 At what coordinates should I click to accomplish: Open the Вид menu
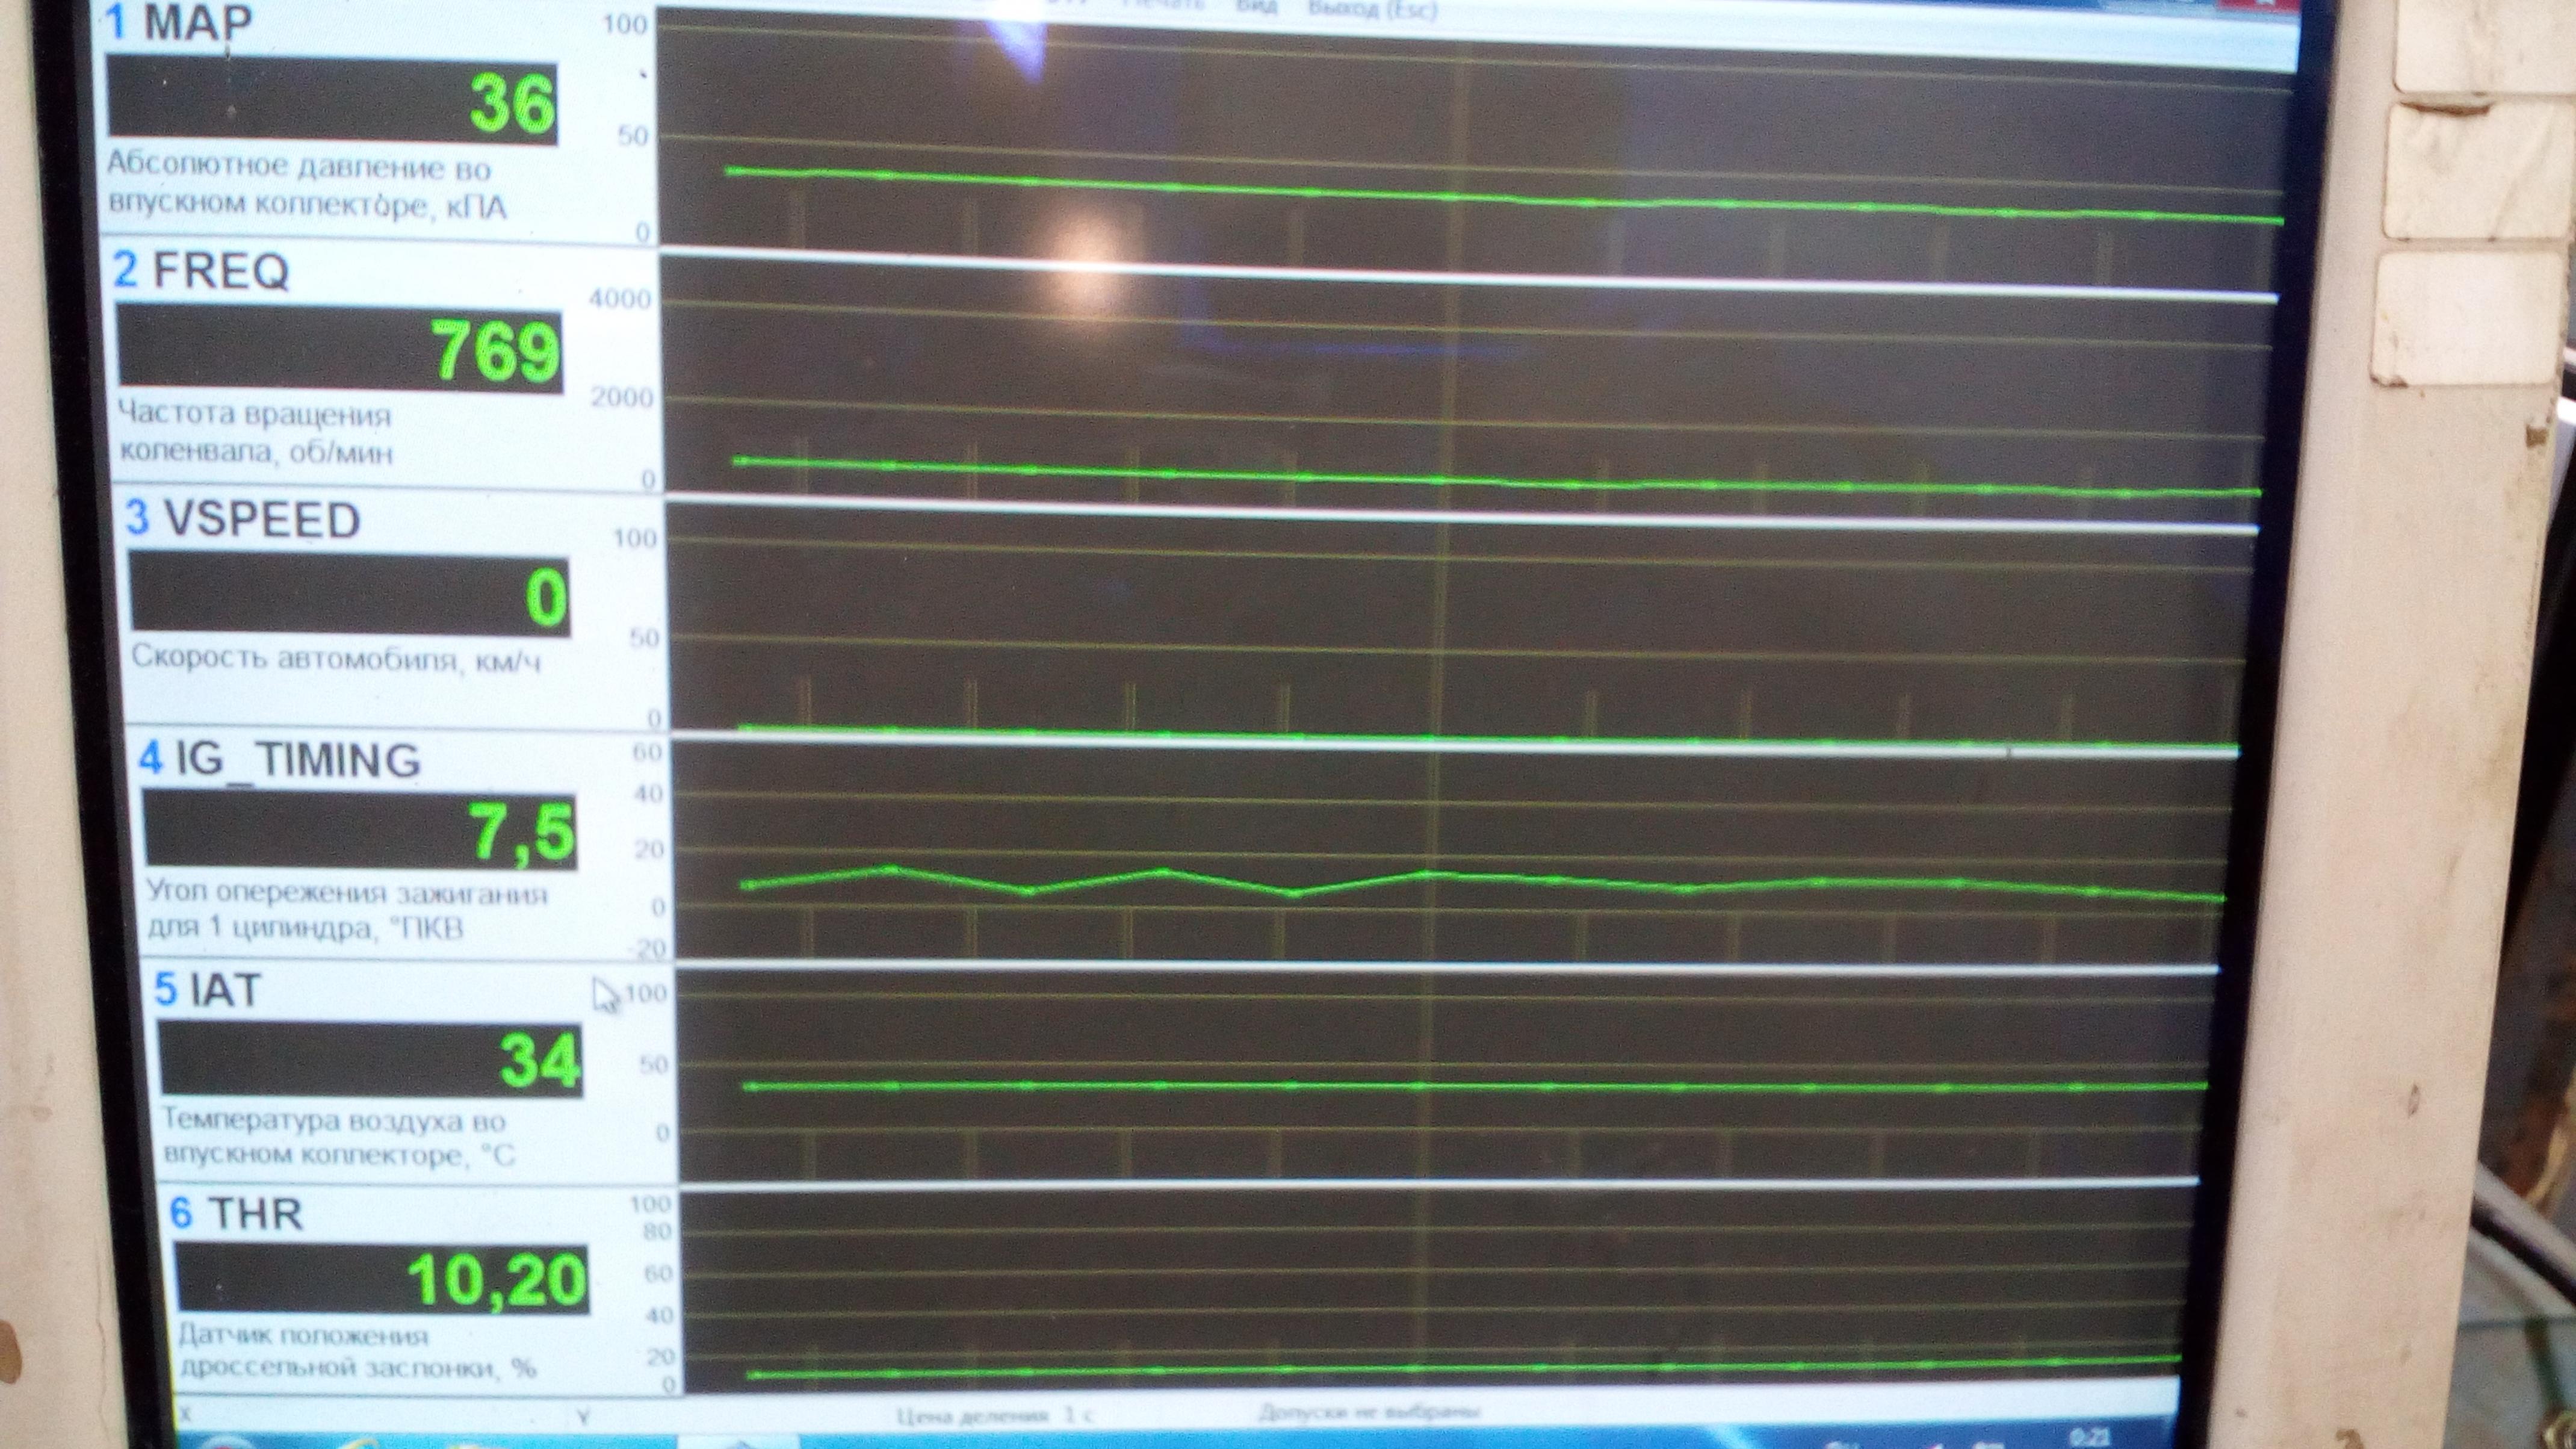[x=1256, y=6]
